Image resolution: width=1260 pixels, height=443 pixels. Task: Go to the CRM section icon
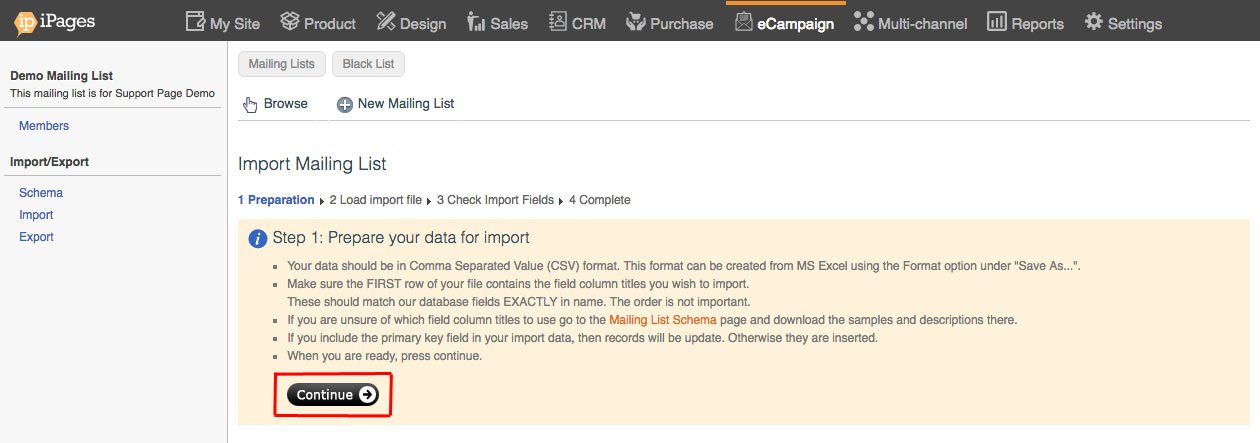pyautogui.click(x=557, y=22)
